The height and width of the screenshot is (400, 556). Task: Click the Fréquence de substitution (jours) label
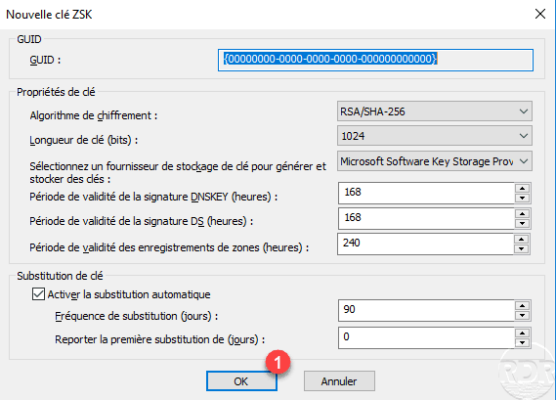[x=137, y=316]
